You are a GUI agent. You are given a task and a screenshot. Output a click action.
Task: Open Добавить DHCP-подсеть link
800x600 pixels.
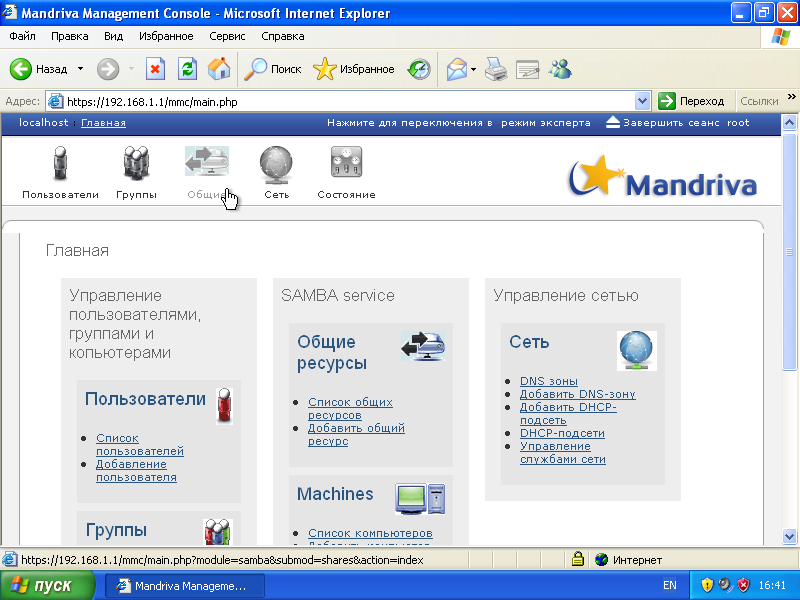click(568, 413)
